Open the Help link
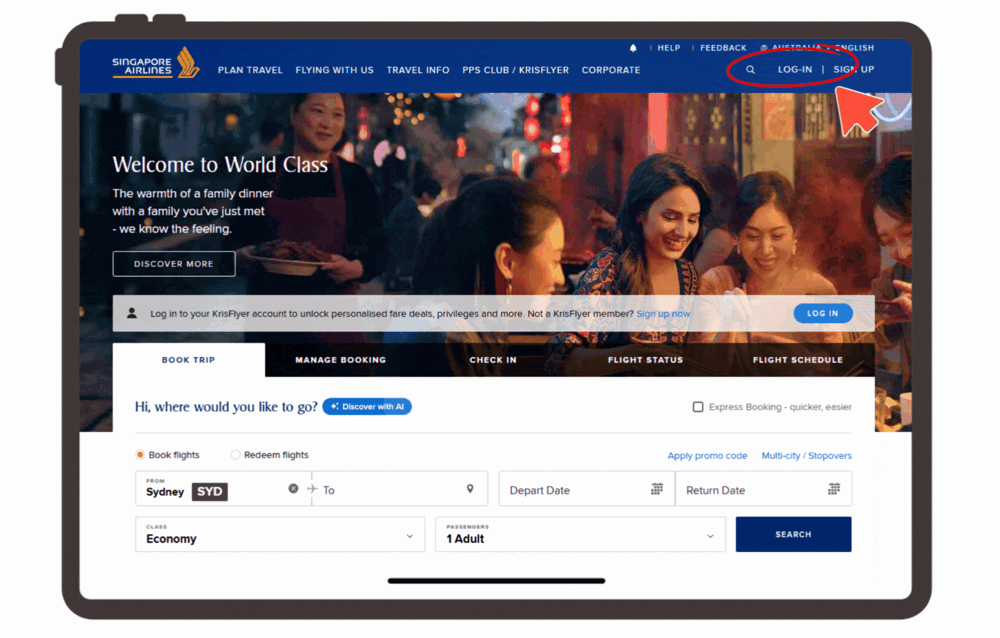The image size is (1000, 638). tap(669, 48)
